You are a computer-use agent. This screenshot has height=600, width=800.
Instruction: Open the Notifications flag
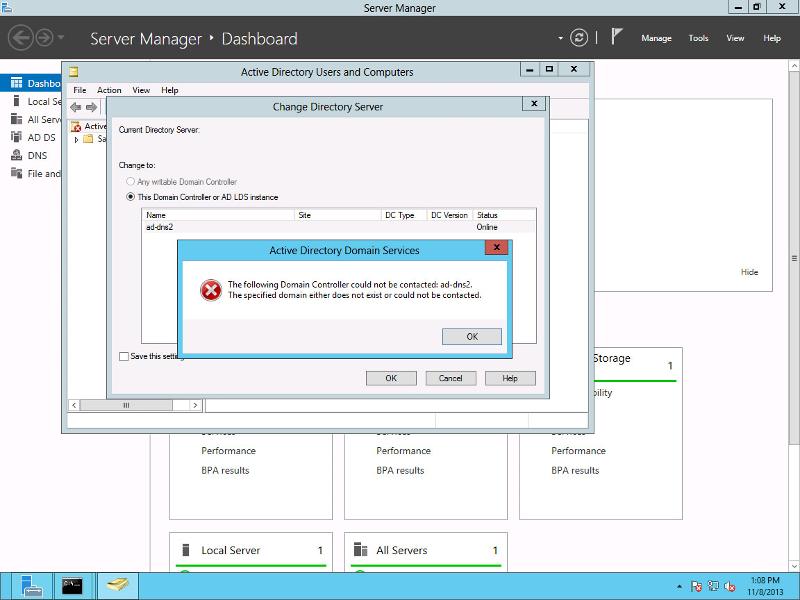616,37
